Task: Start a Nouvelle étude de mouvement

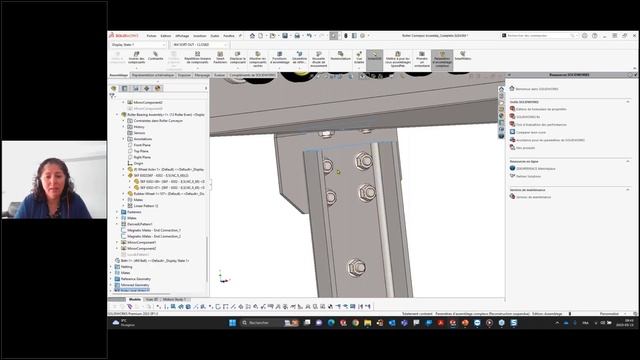Action: [318, 59]
